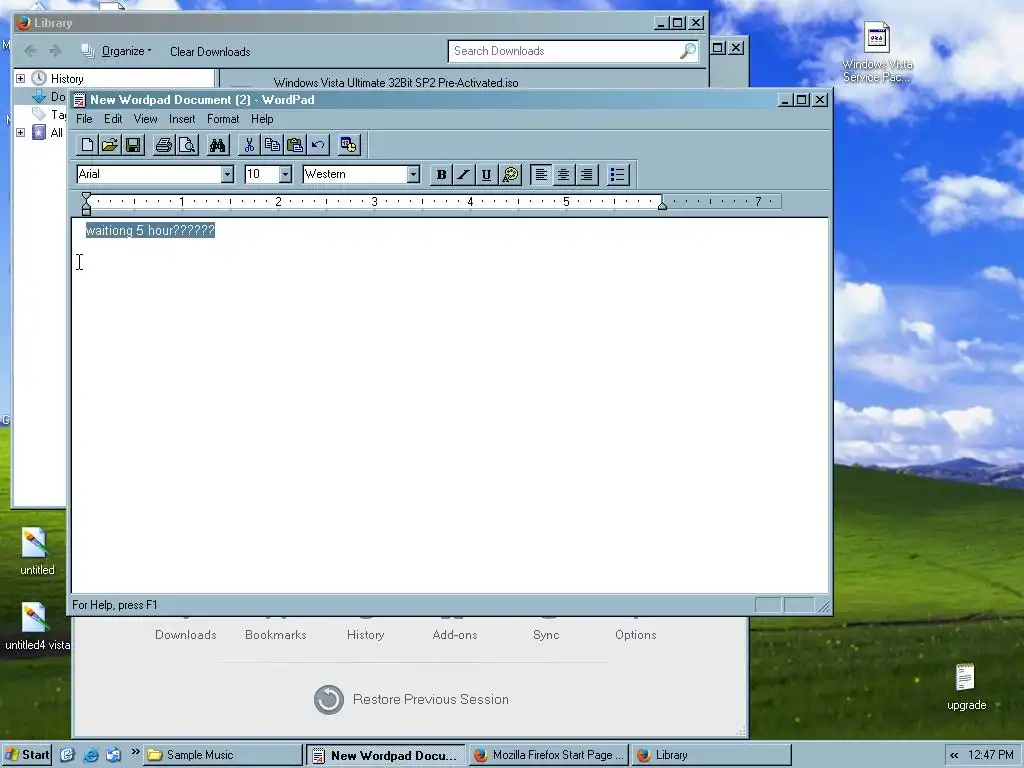Click the Search Downloads field in Library
Screen dimensions: 1024x768
tap(573, 51)
